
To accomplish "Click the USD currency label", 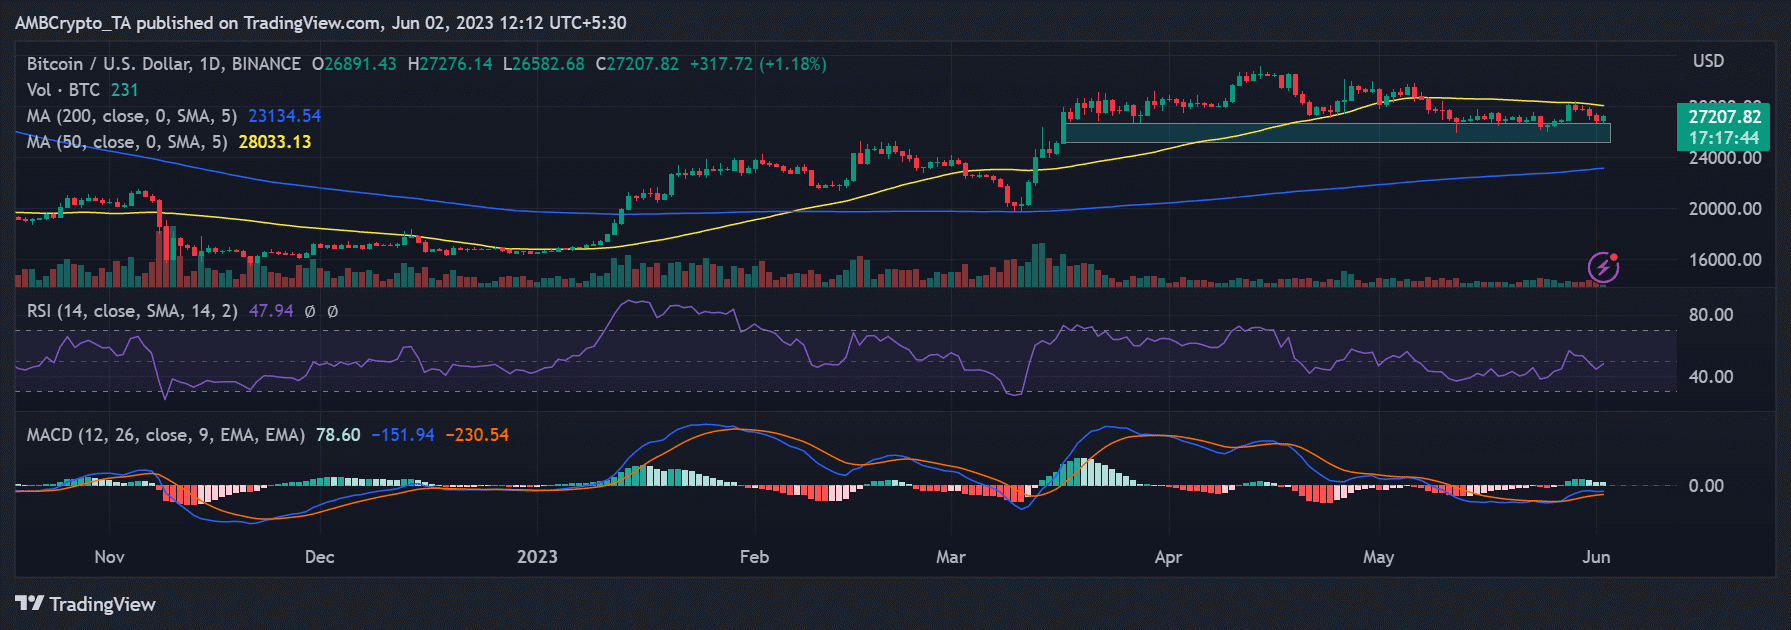I will (1708, 61).
